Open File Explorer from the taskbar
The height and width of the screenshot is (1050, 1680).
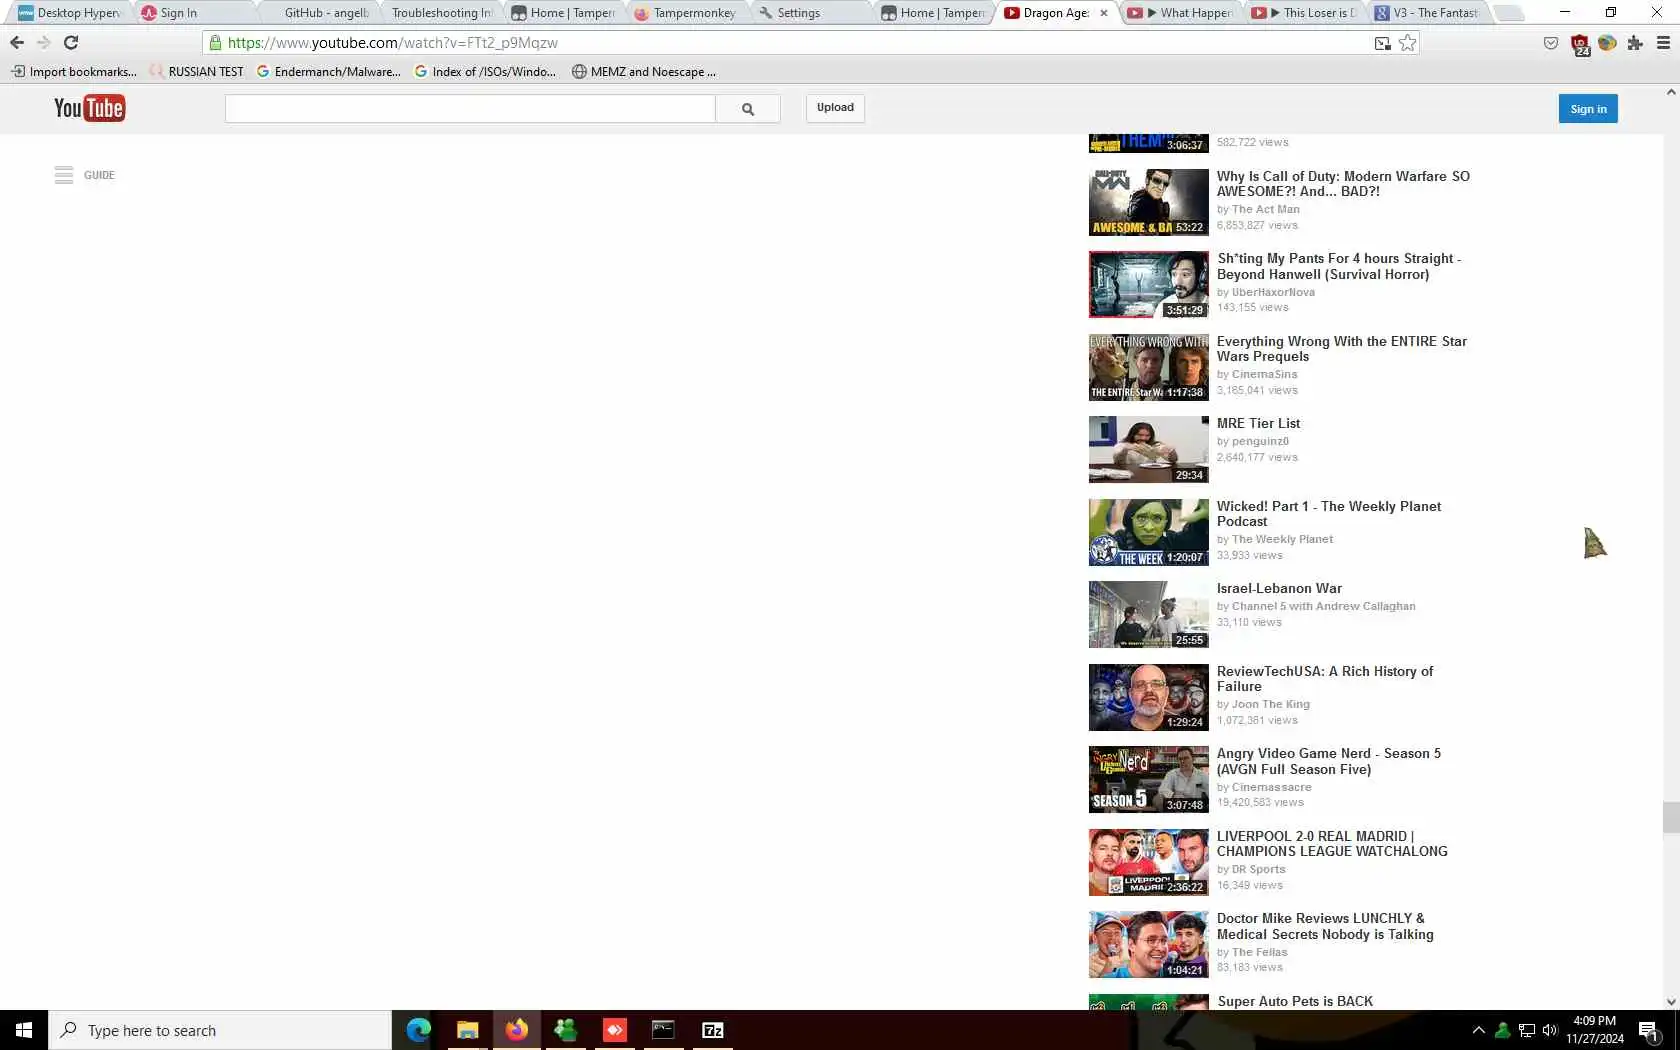pos(467,1030)
